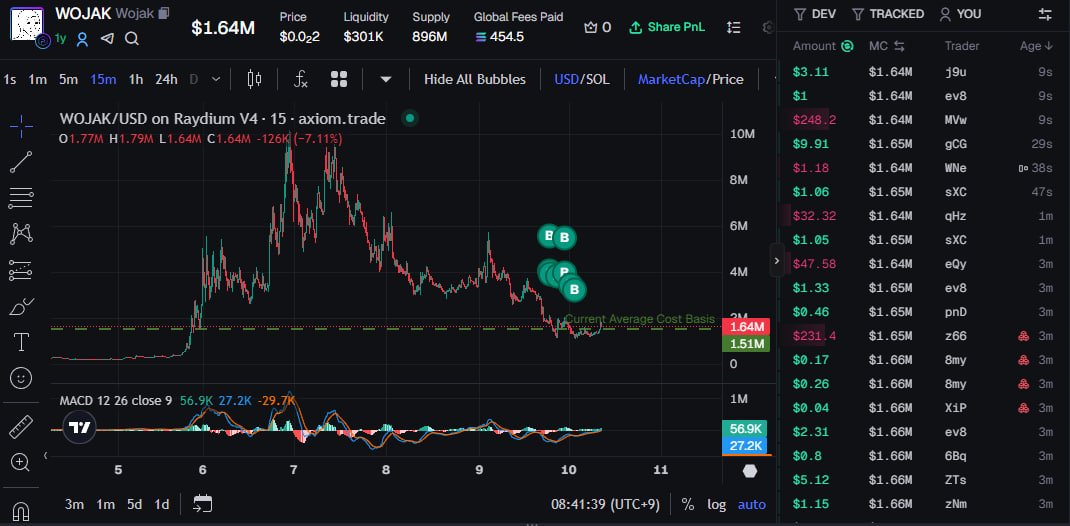This screenshot has width=1070, height=526.
Task: Open the indicators fx menu
Action: coord(300,79)
